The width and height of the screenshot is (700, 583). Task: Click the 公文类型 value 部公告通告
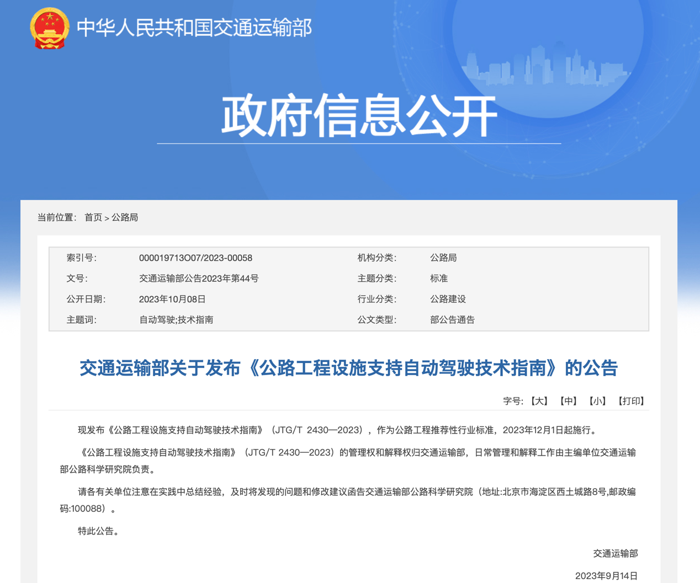452,320
